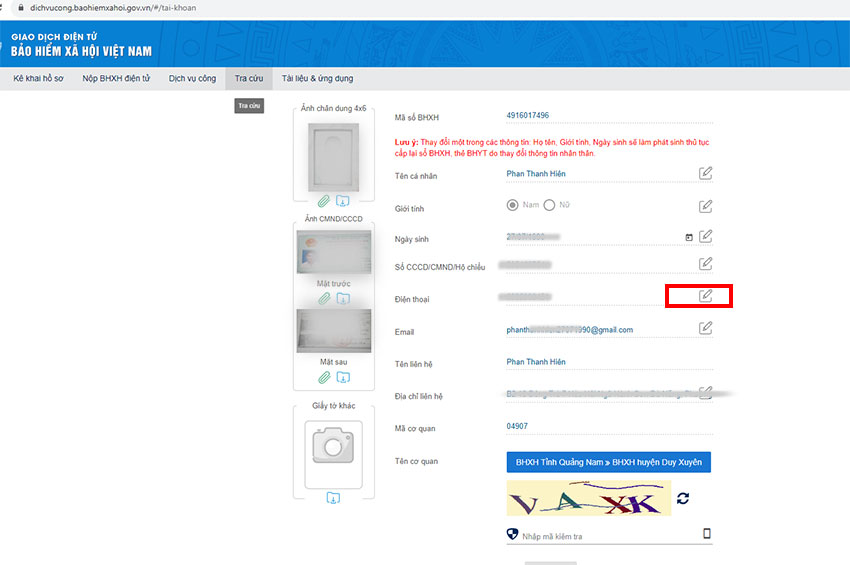Select the Nữ gender radio button

(x=549, y=205)
